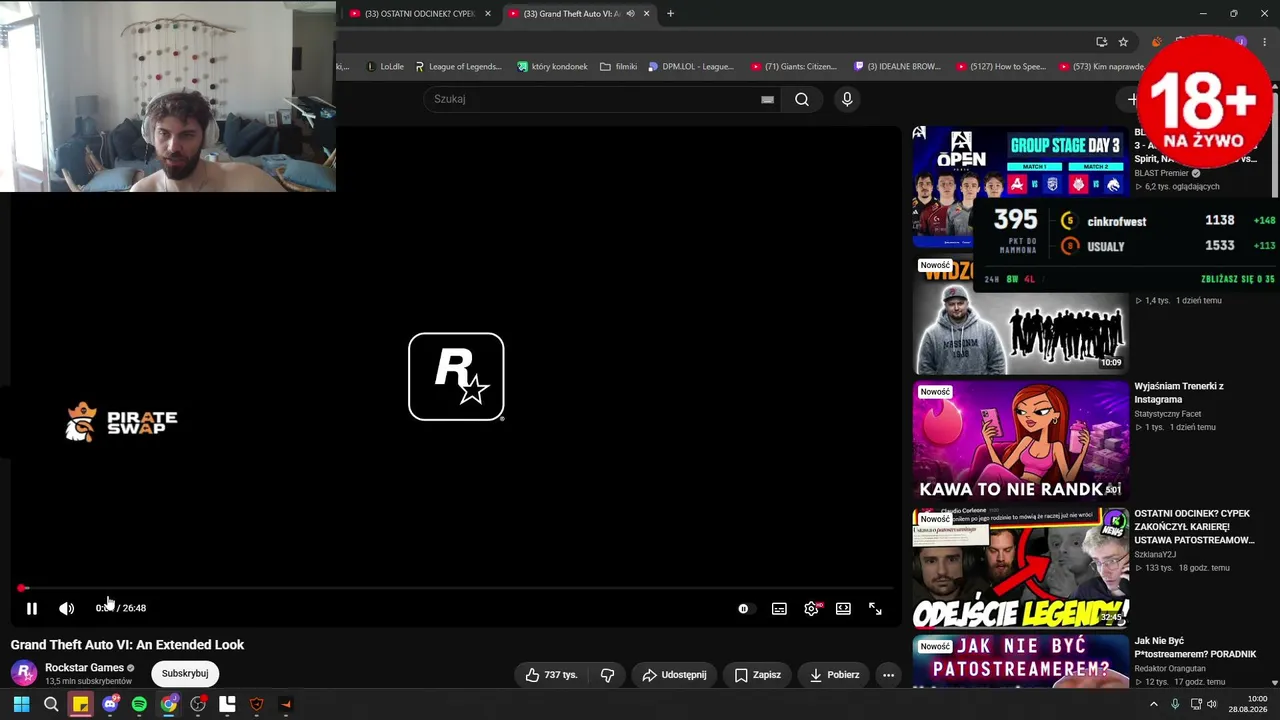Open Windows taskbar search
This screenshot has width=1280, height=720.
click(51, 704)
